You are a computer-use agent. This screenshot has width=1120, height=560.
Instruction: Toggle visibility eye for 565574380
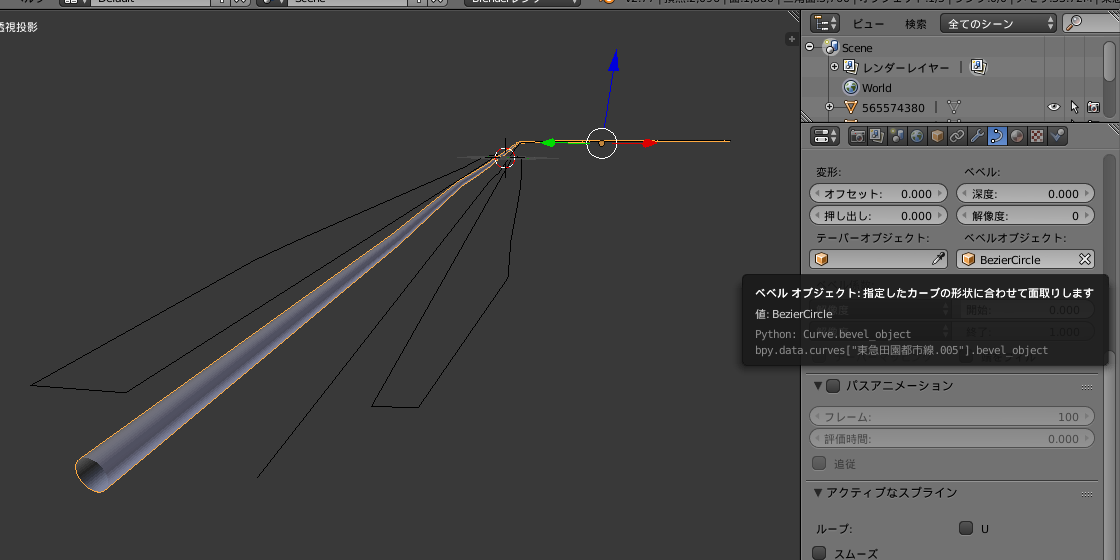point(1054,108)
